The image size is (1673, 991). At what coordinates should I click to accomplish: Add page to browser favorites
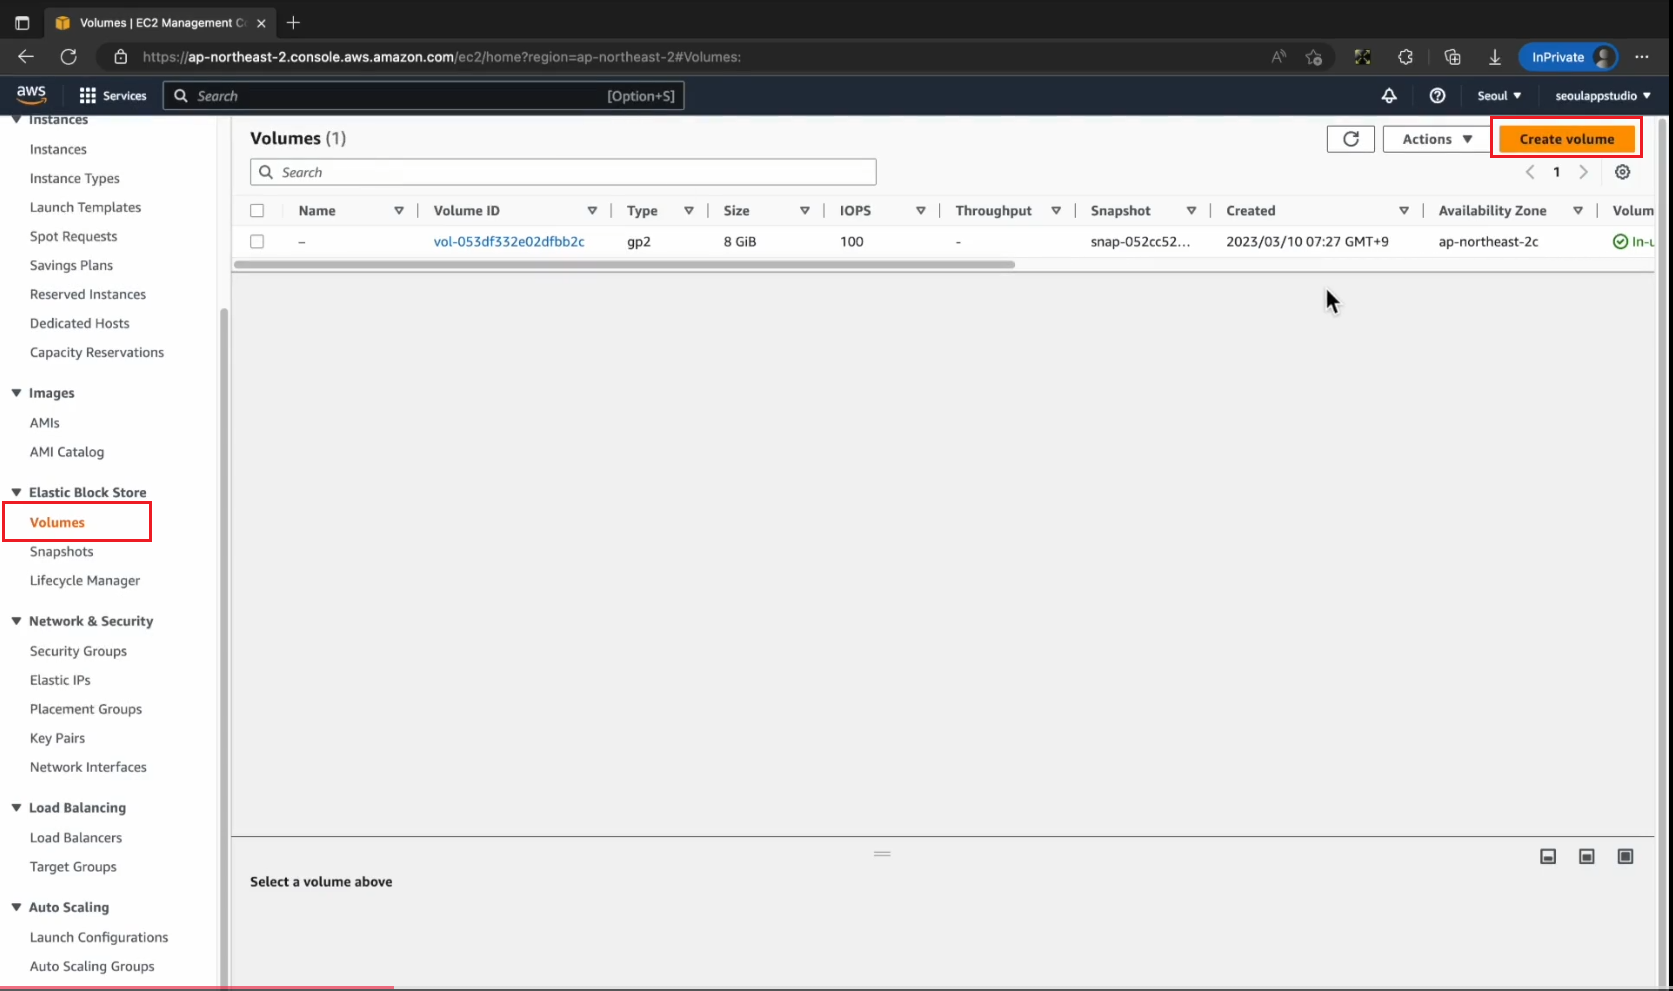pyautogui.click(x=1314, y=57)
